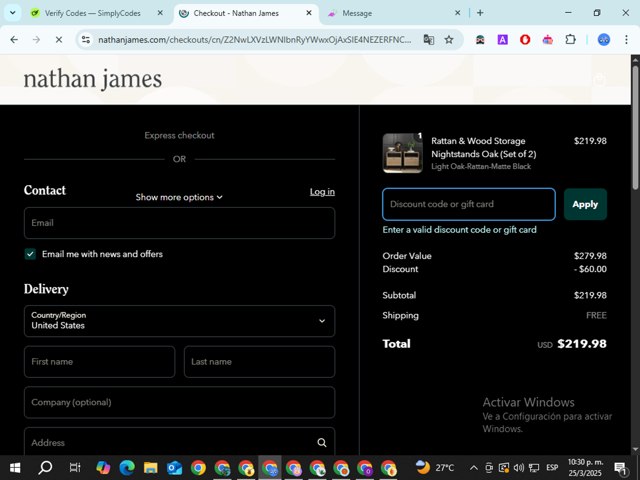Bookmark this page with the star icon
Image resolution: width=640 pixels, height=480 pixels.
449,40
